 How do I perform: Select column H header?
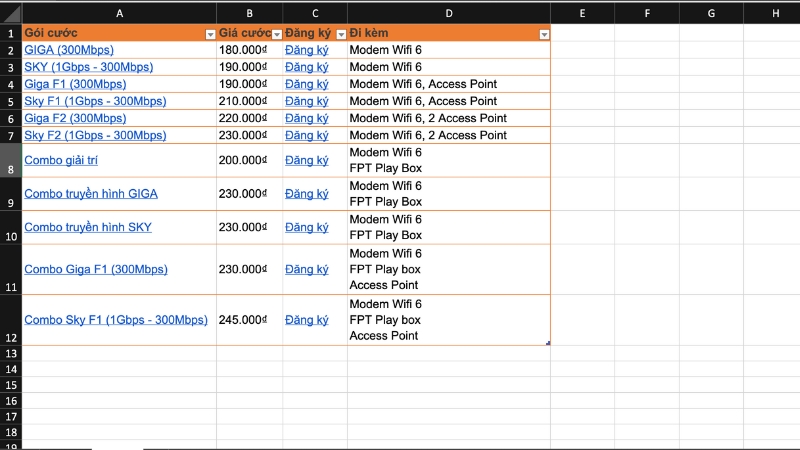coord(776,12)
